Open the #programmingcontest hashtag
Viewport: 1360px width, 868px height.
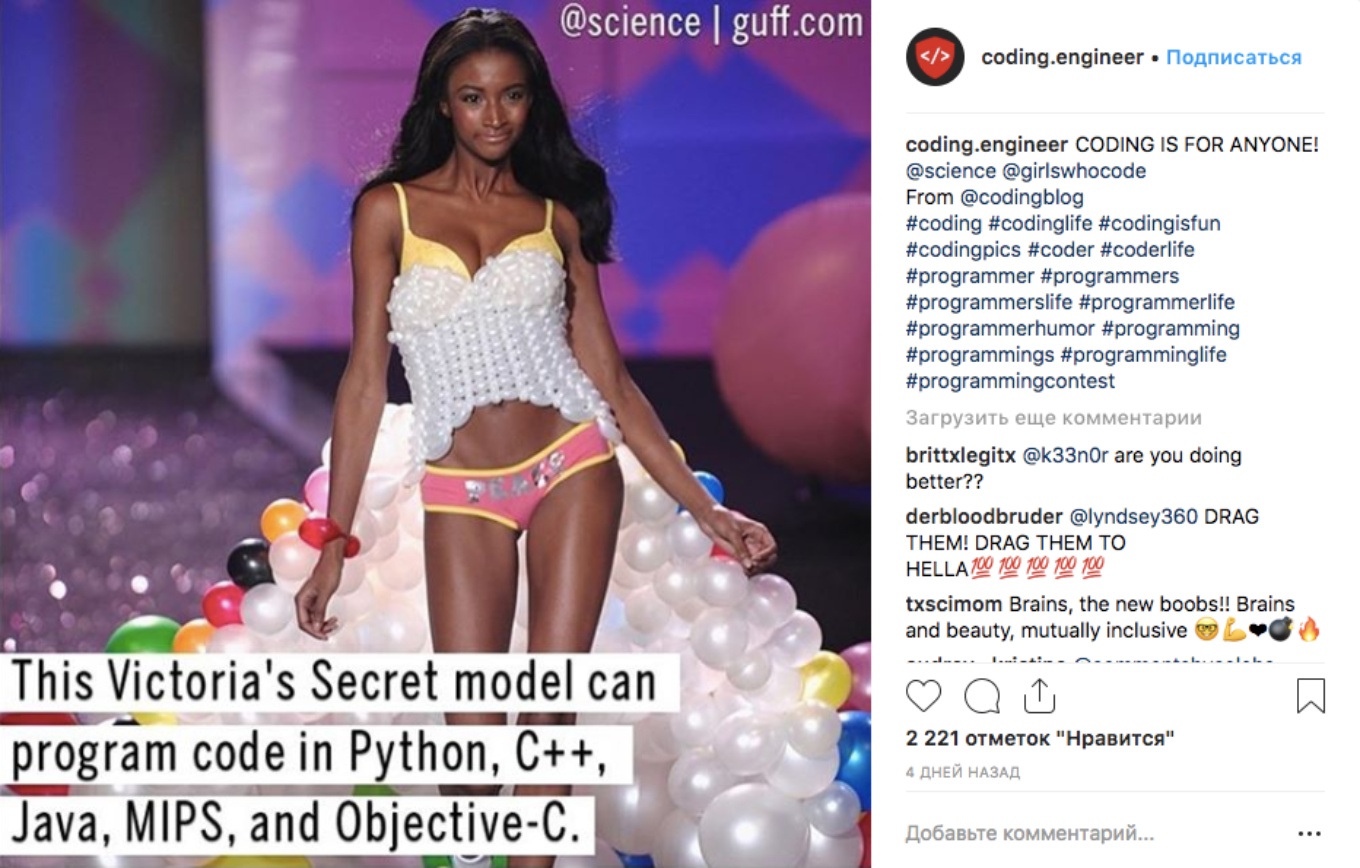tap(1010, 381)
